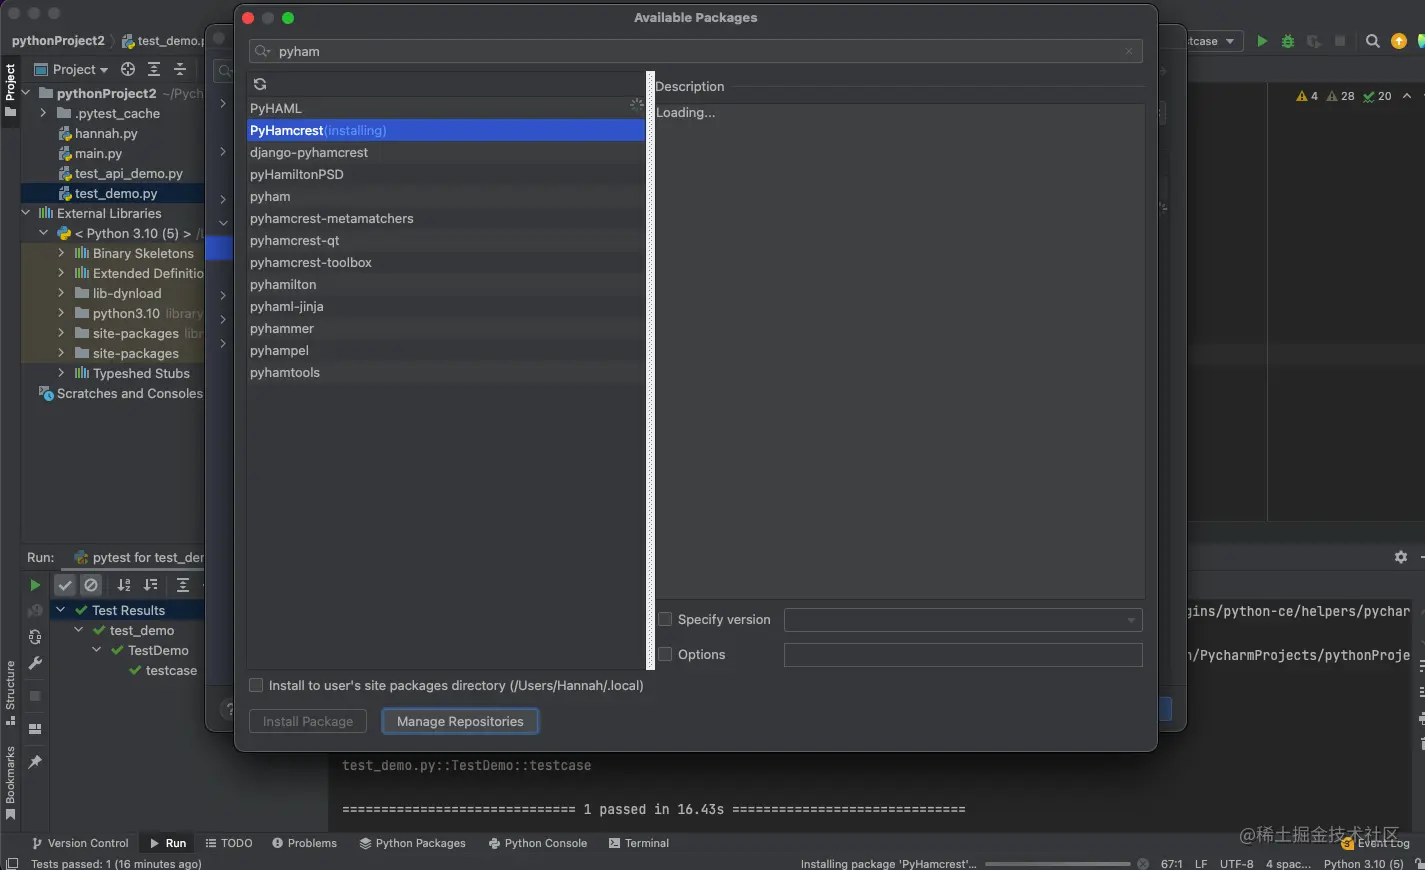Expand the lib-dynload folder

[61, 293]
